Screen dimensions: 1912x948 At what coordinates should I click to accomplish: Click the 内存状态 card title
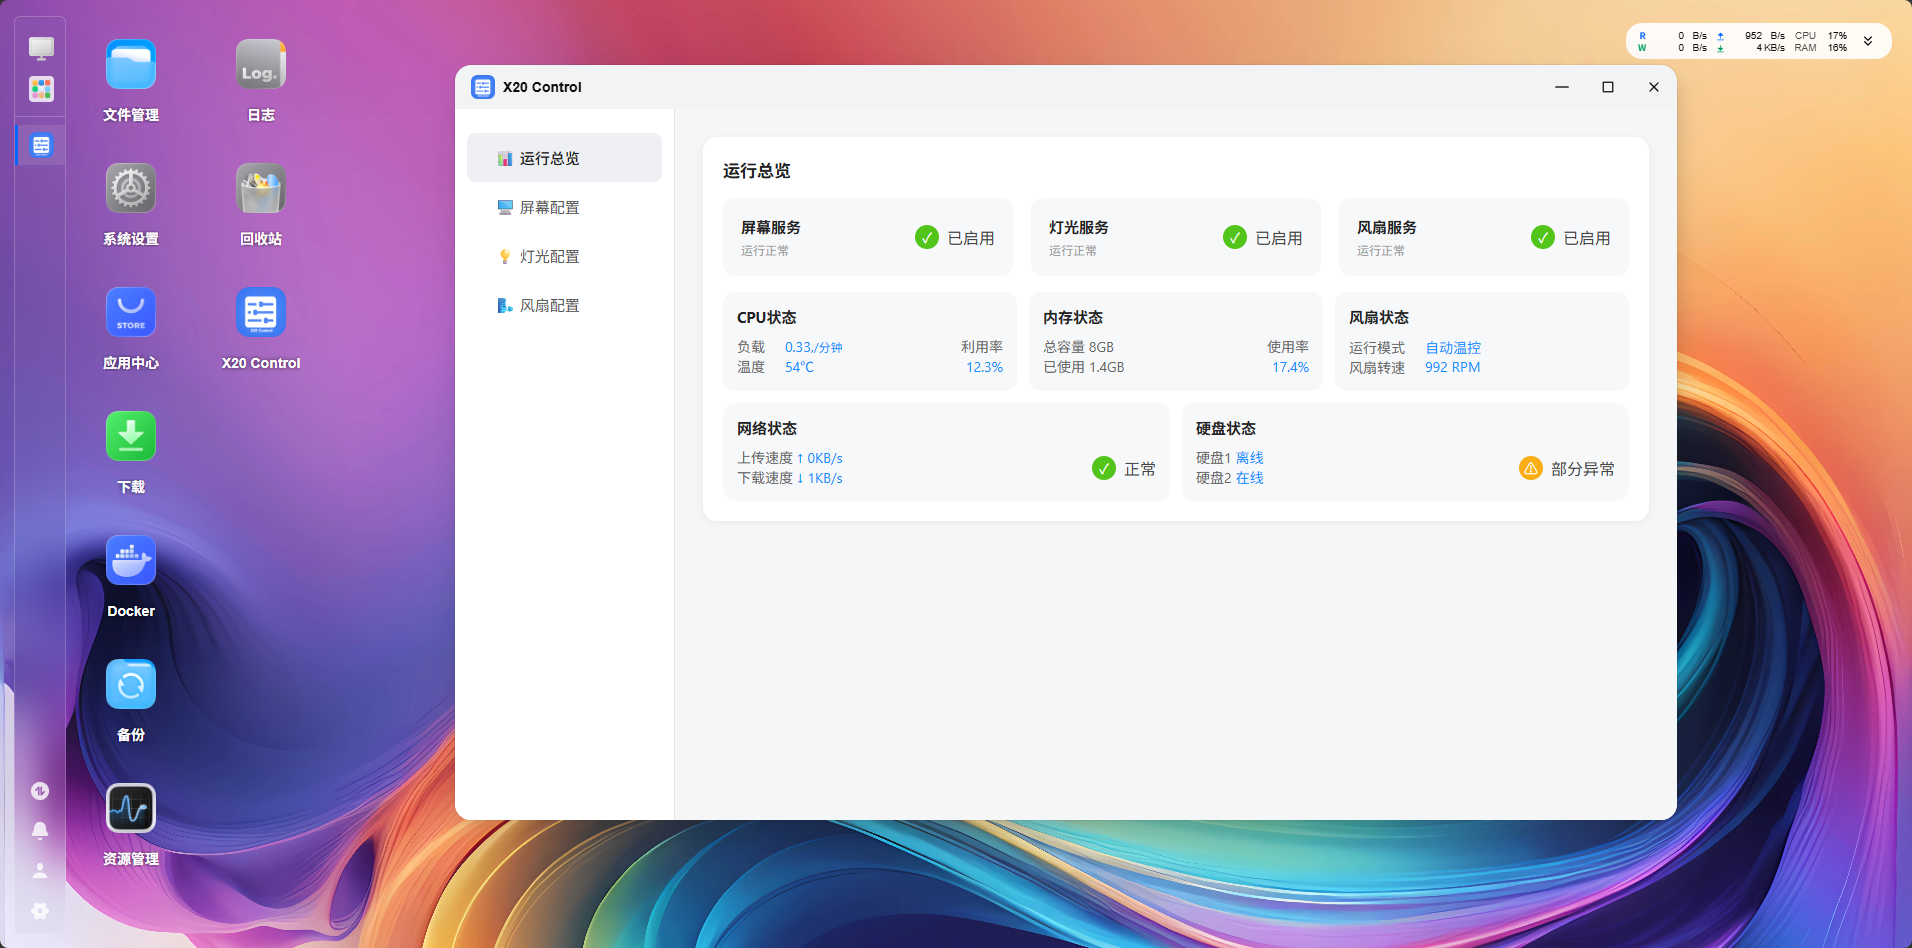tap(1073, 318)
